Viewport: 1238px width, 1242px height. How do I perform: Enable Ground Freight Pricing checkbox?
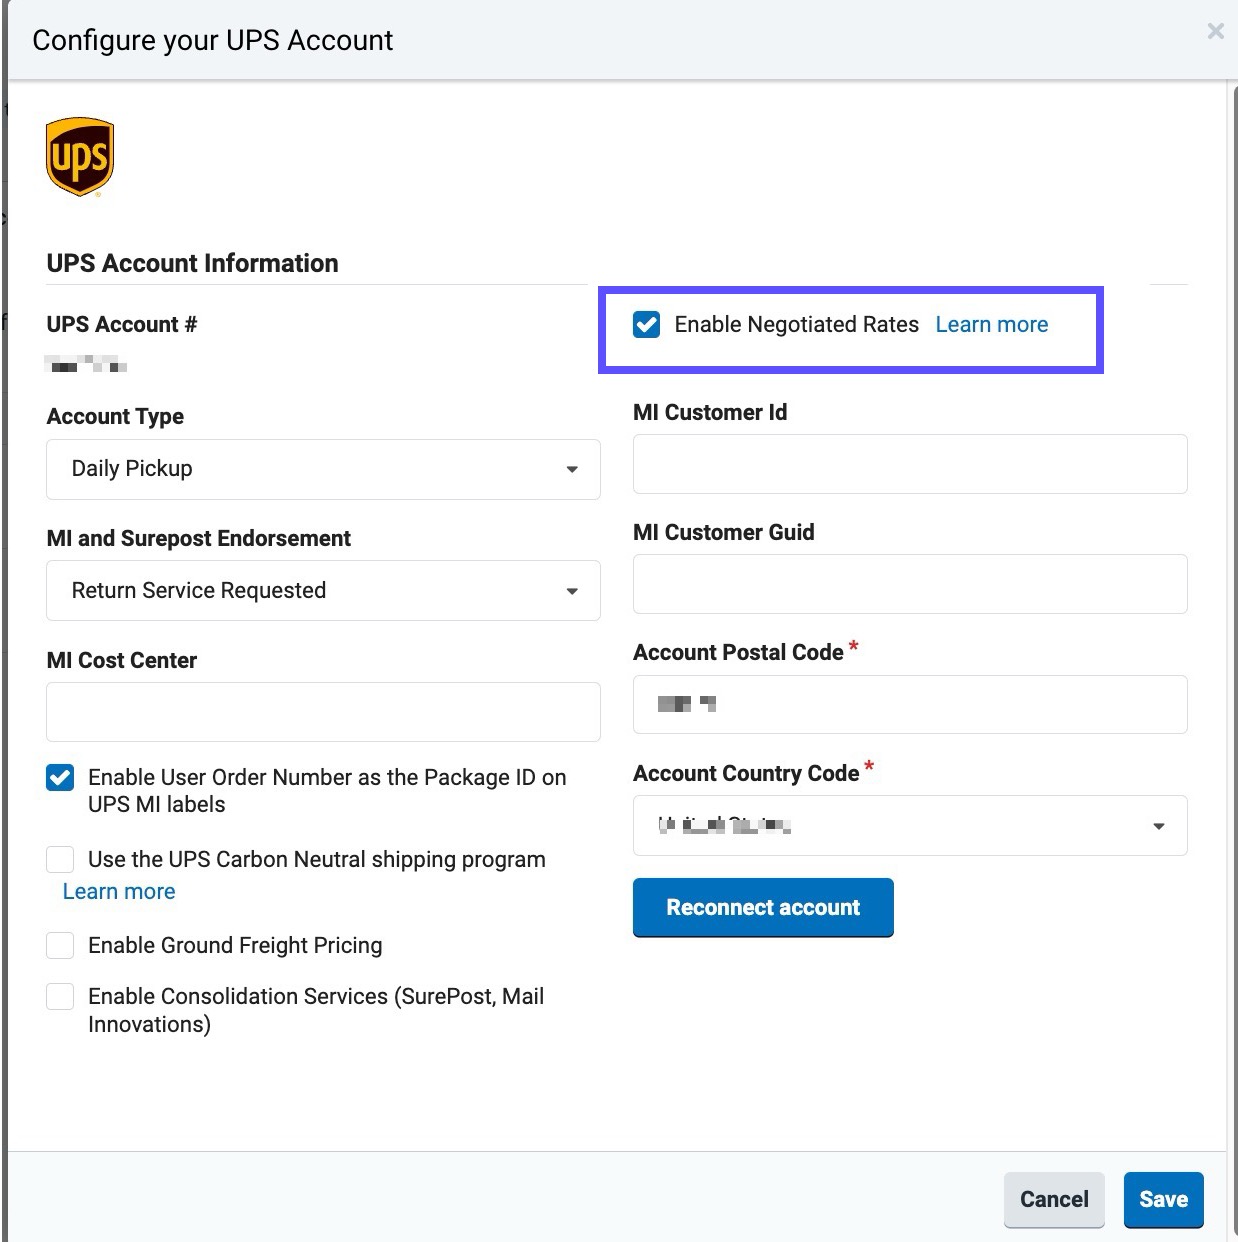click(x=60, y=945)
